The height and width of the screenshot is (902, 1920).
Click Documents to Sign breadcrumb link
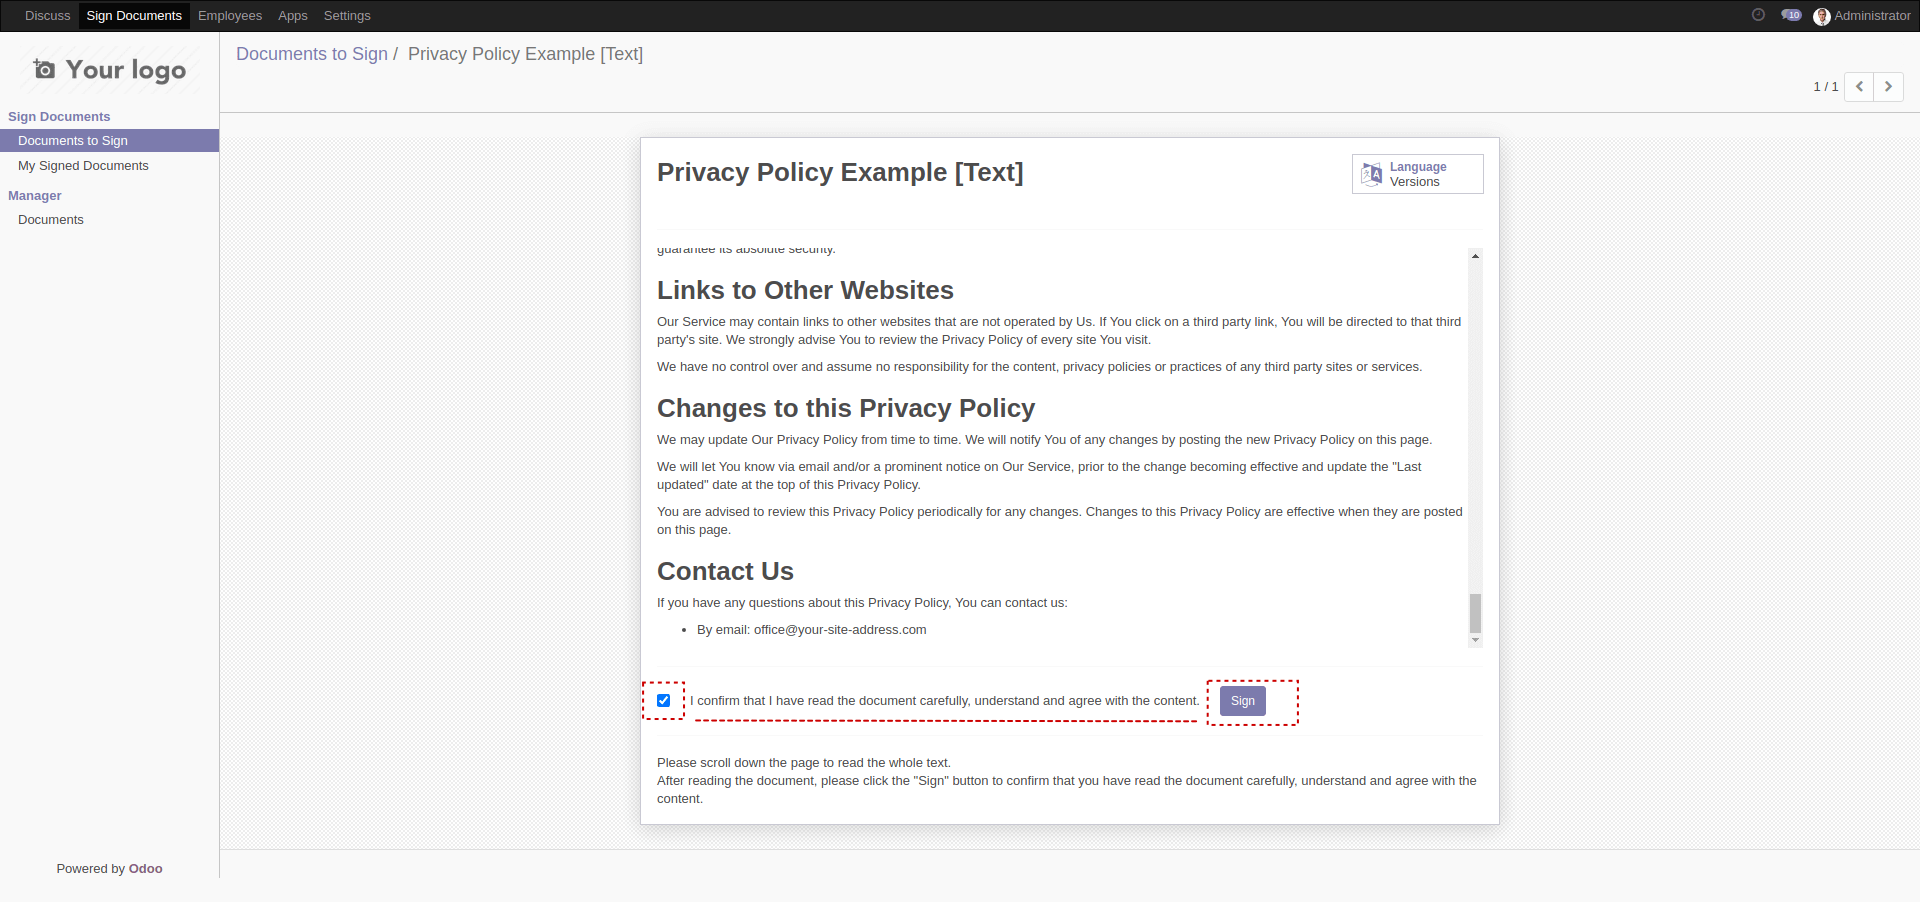click(x=311, y=54)
